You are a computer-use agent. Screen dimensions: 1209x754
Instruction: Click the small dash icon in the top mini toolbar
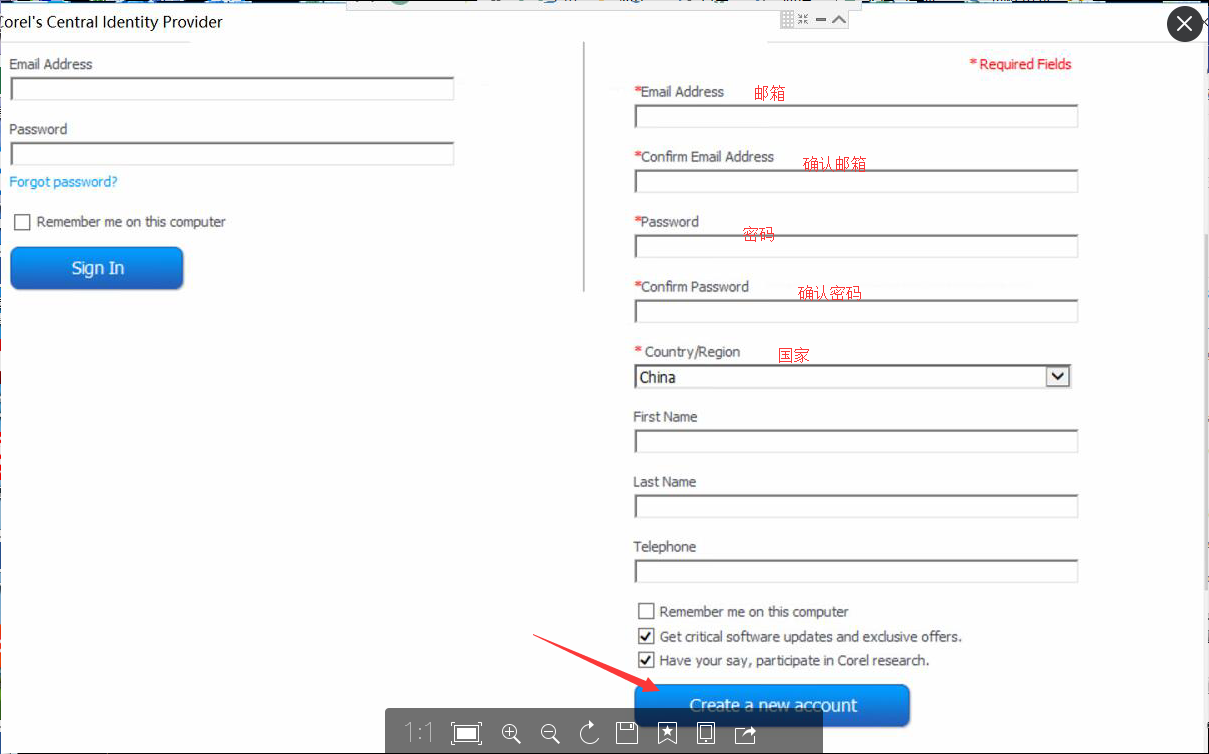coord(820,19)
